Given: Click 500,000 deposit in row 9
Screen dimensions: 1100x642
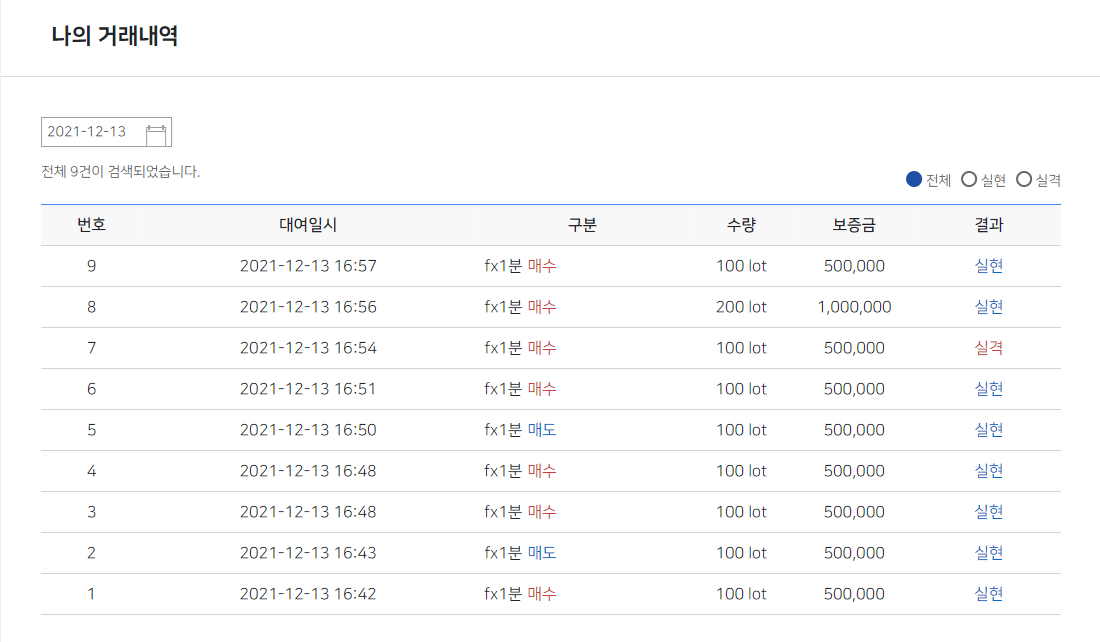Looking at the screenshot, I should [x=854, y=266].
